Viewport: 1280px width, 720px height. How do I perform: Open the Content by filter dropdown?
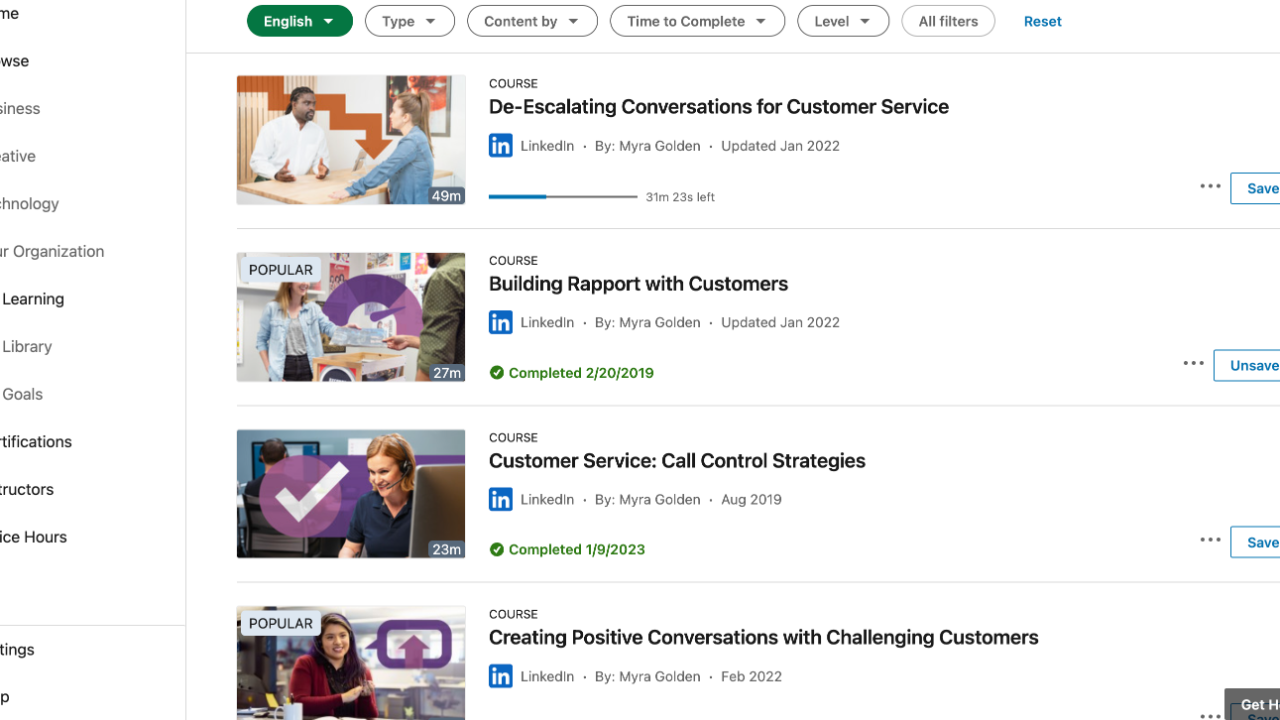tap(532, 21)
